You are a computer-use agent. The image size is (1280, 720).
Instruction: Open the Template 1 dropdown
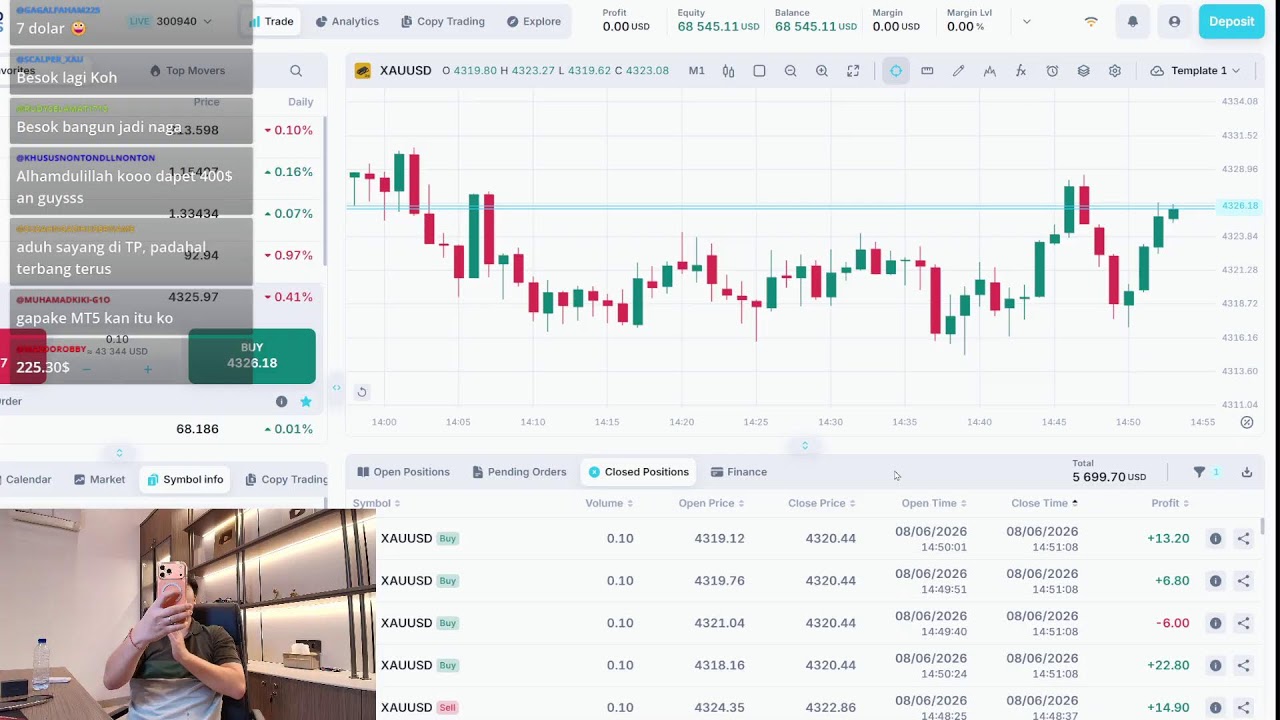(1196, 71)
